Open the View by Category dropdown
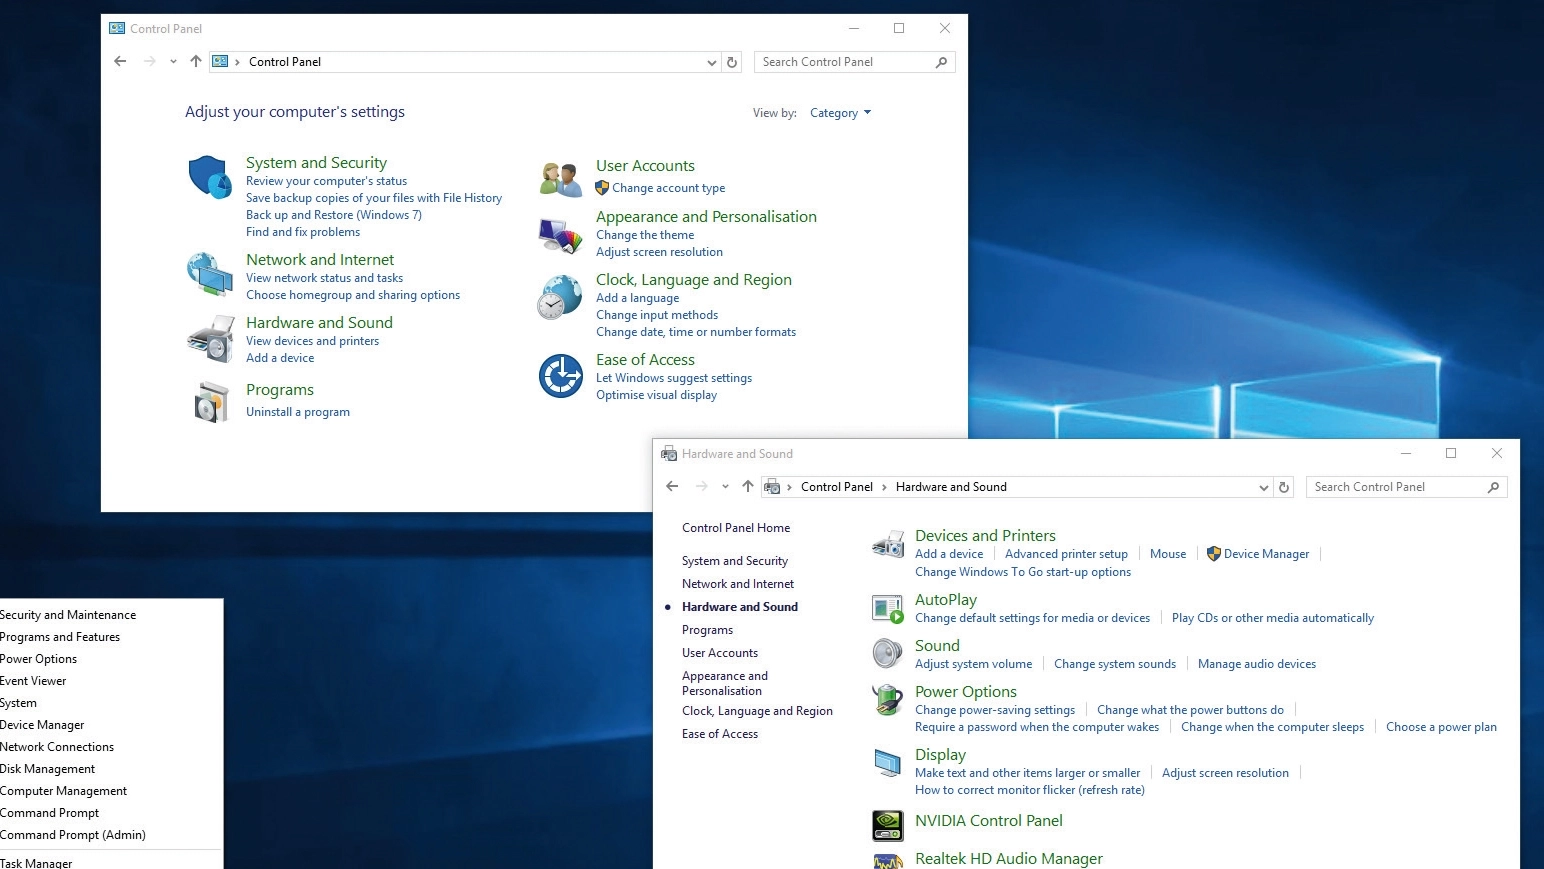1544x869 pixels. pyautogui.click(x=840, y=113)
